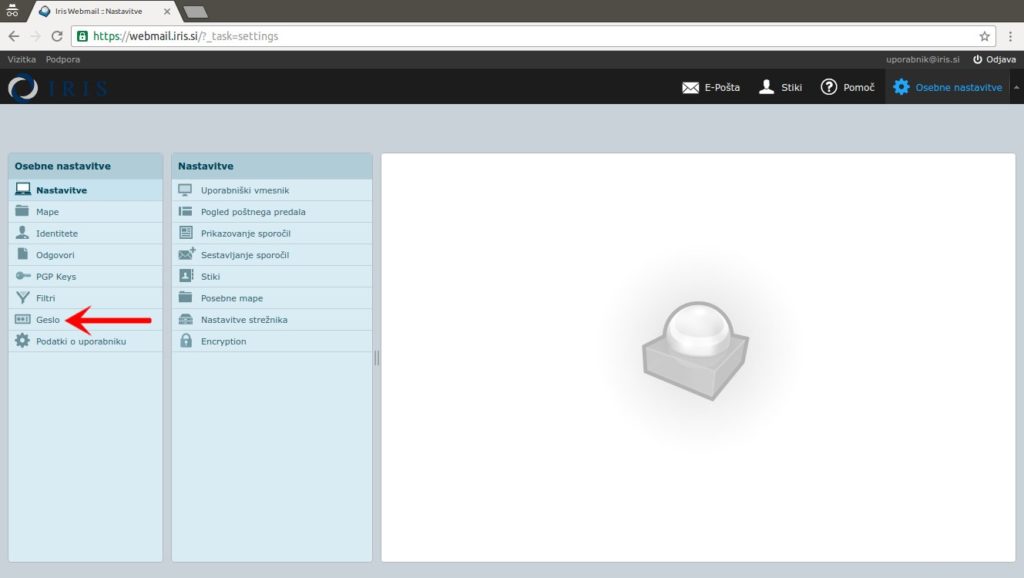Open Identitete in the sidebar
1024x578 pixels.
pos(56,233)
